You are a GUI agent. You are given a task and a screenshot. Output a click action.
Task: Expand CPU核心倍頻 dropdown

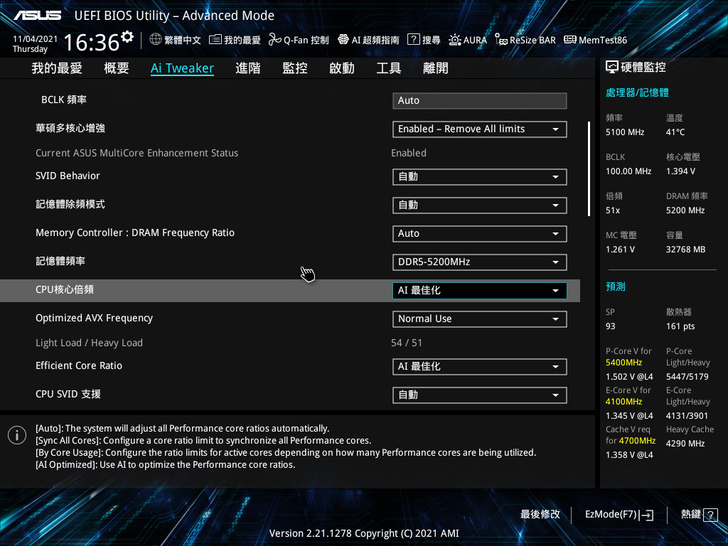[x=480, y=291]
